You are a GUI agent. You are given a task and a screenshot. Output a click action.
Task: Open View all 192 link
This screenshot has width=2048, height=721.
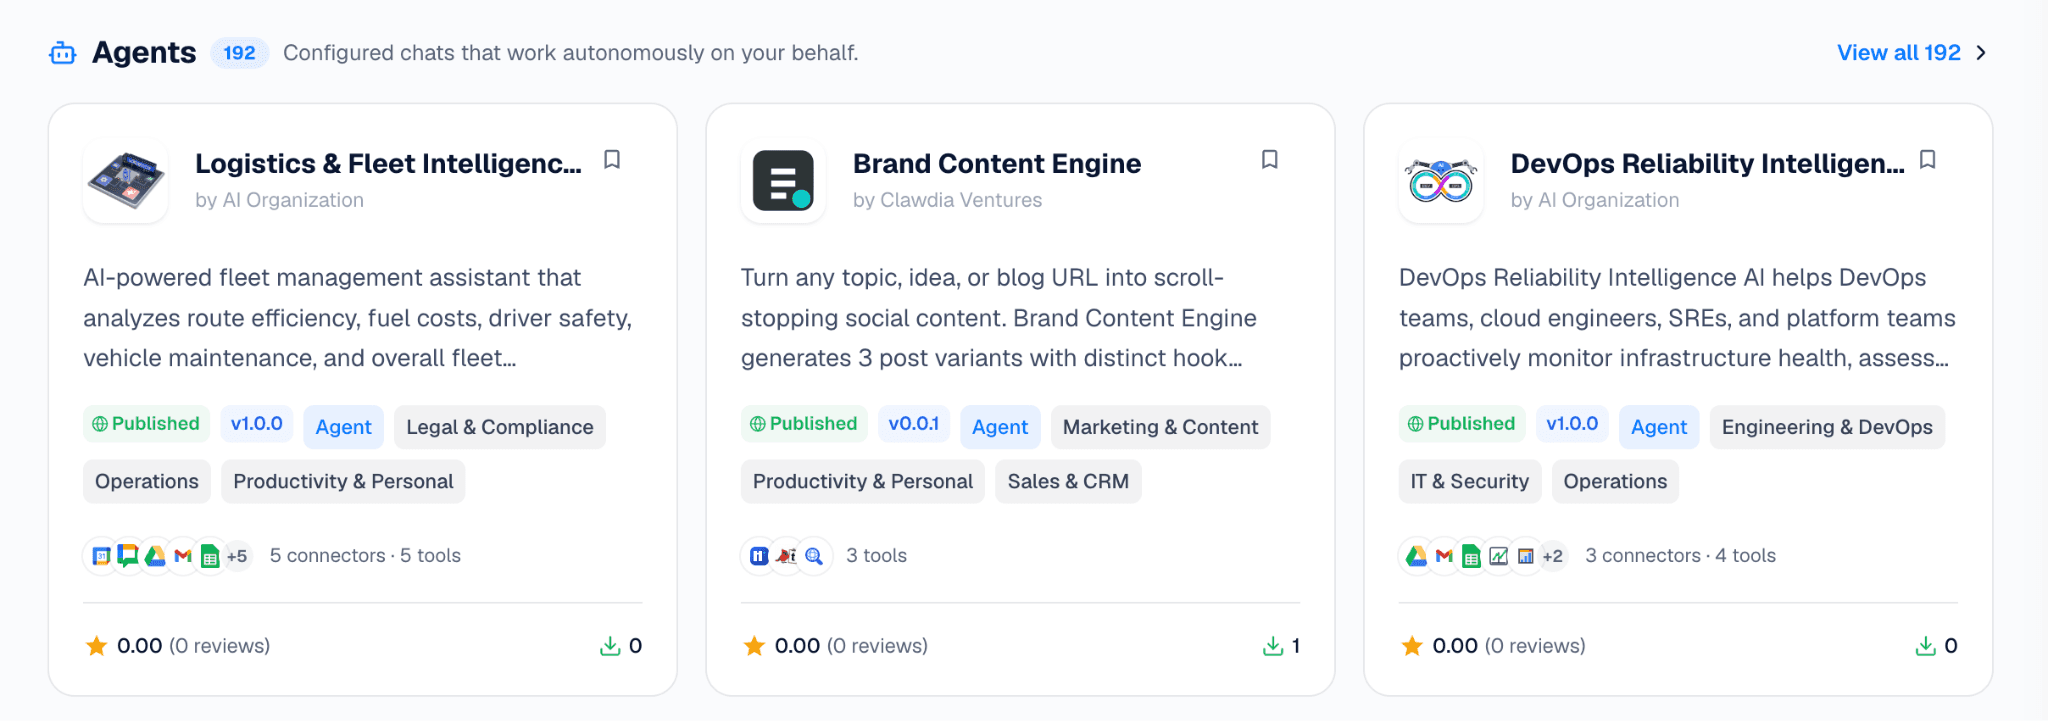(1899, 53)
